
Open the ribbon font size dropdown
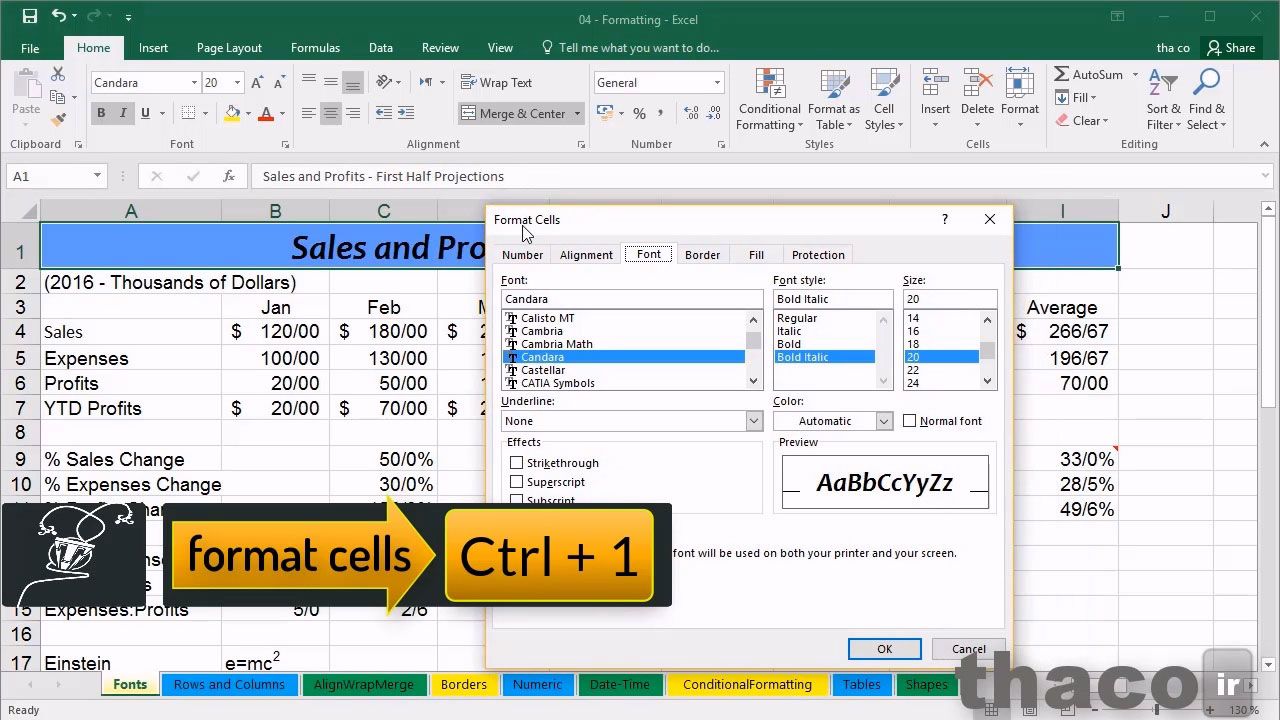coord(237,83)
